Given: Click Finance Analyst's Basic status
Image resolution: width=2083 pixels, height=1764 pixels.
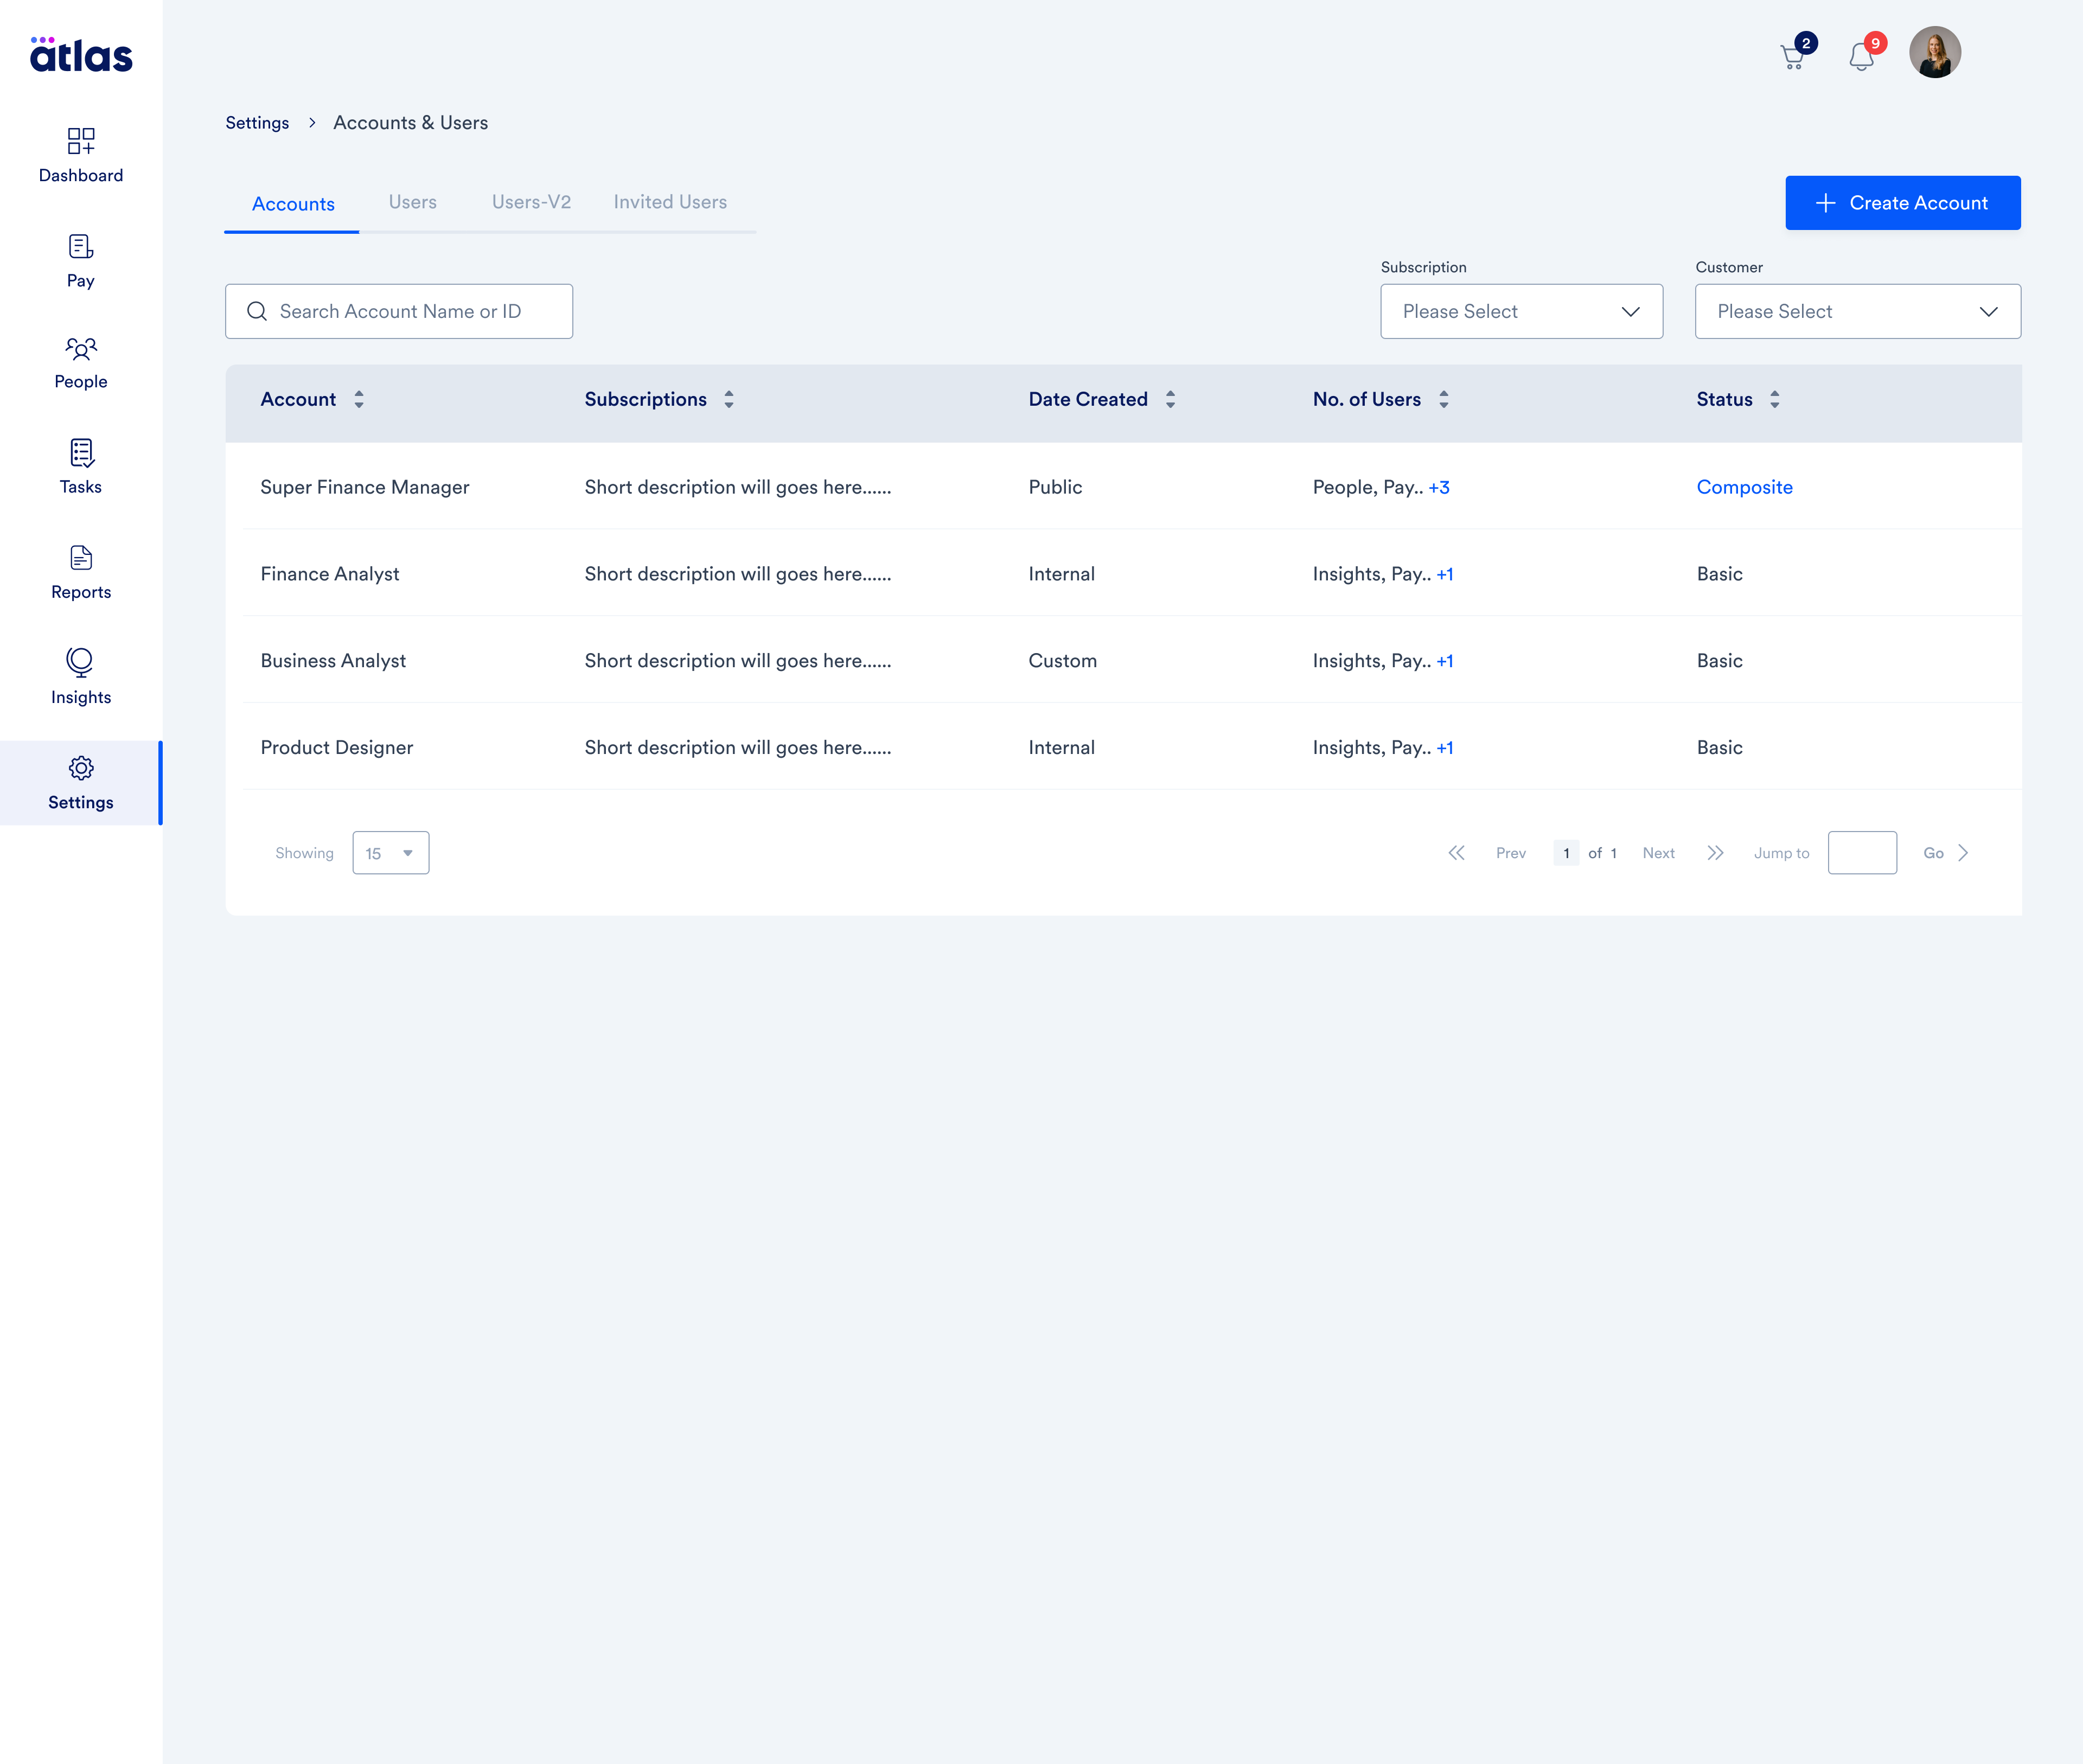Looking at the screenshot, I should click(1719, 574).
